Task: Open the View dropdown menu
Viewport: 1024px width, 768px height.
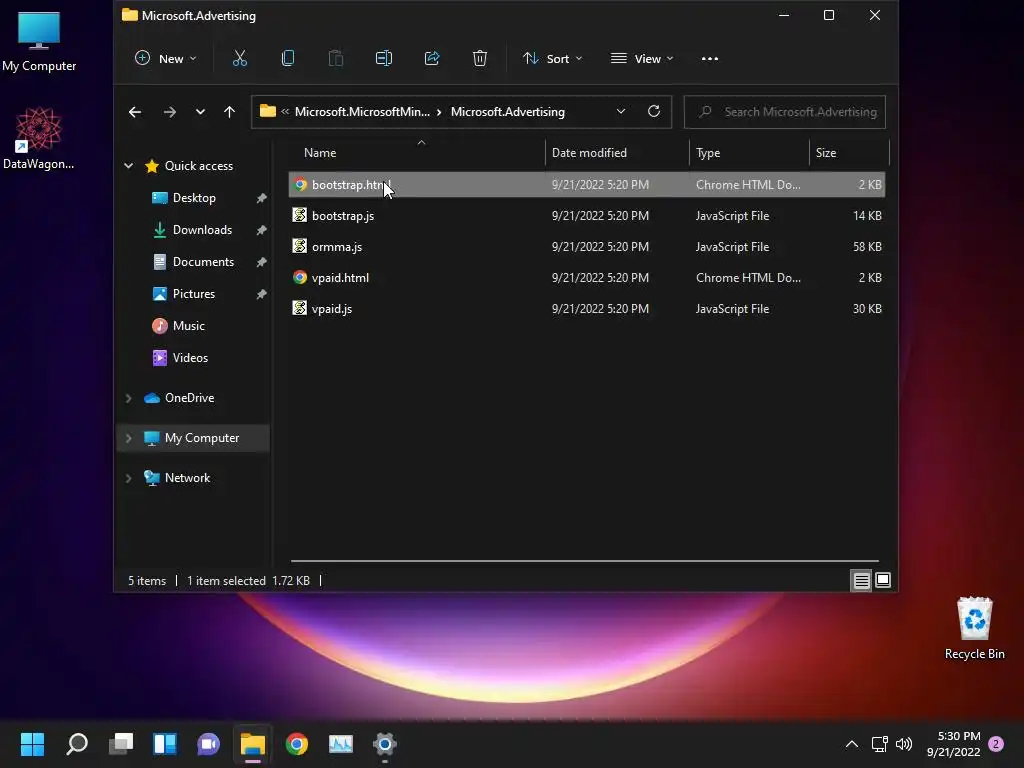Action: pyautogui.click(x=642, y=59)
